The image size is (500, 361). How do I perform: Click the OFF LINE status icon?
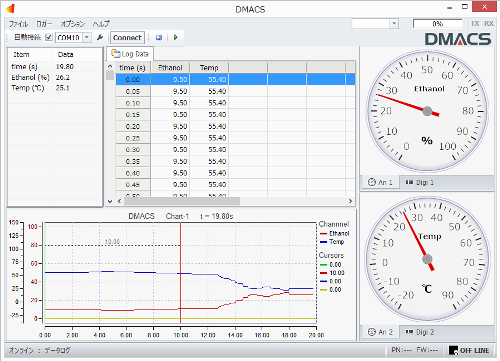pos(453,350)
